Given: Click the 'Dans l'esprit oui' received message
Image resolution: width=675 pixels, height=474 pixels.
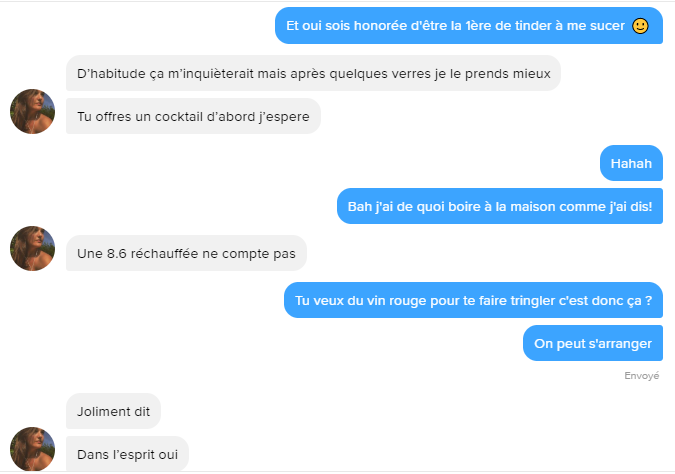Looking at the screenshot, I should [x=127, y=454].
